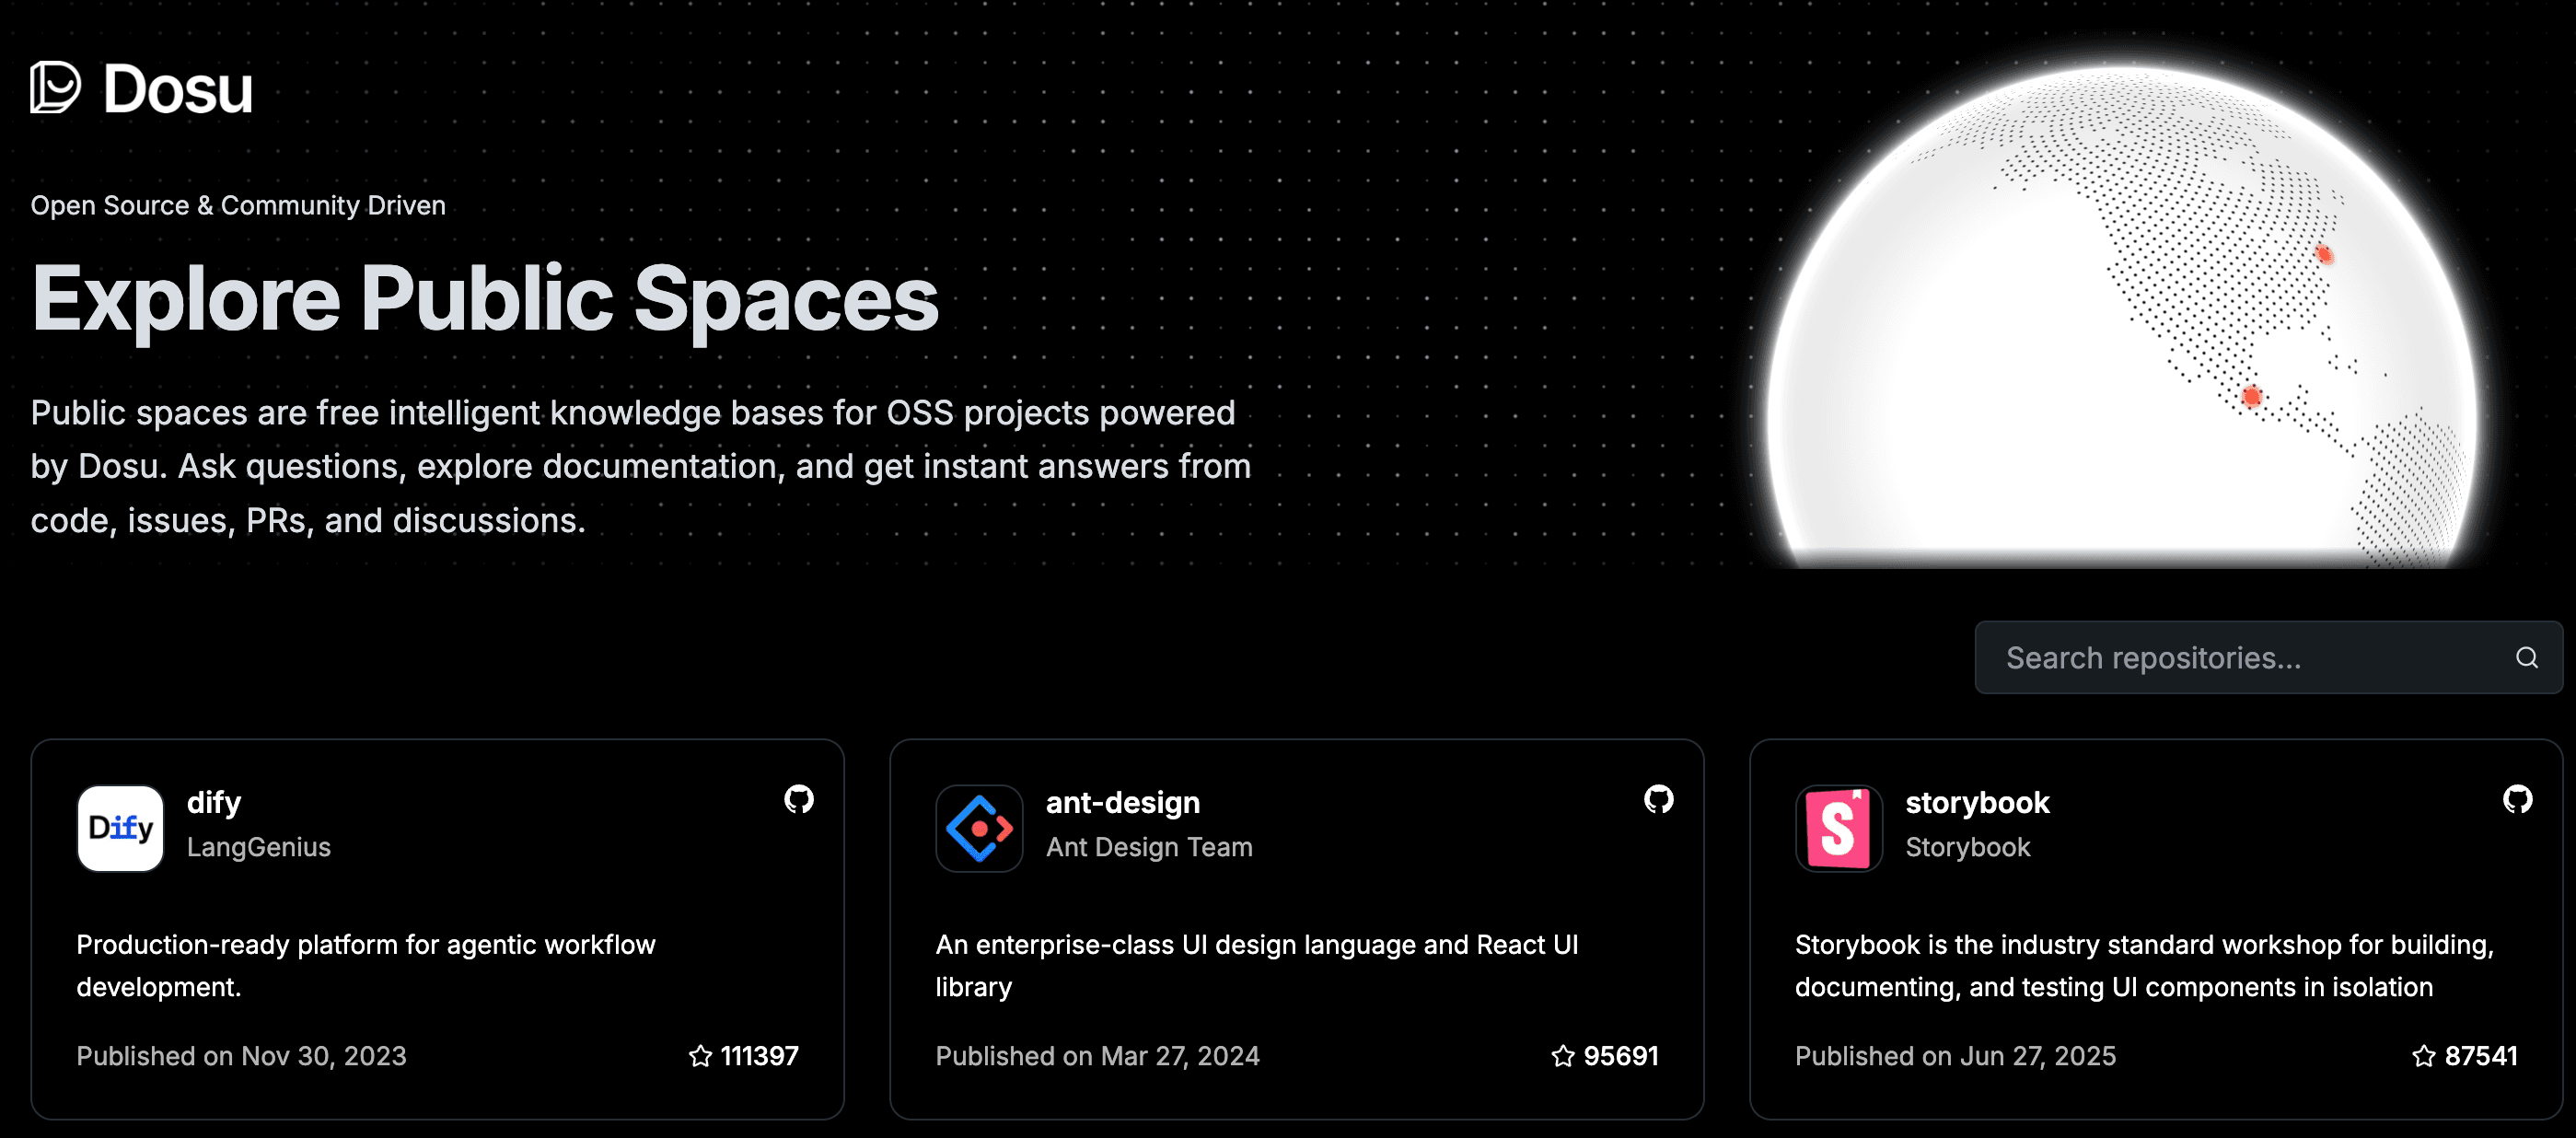This screenshot has height=1138, width=2576.
Task: Click the star icon on ant-design card
Action: point(1562,1056)
